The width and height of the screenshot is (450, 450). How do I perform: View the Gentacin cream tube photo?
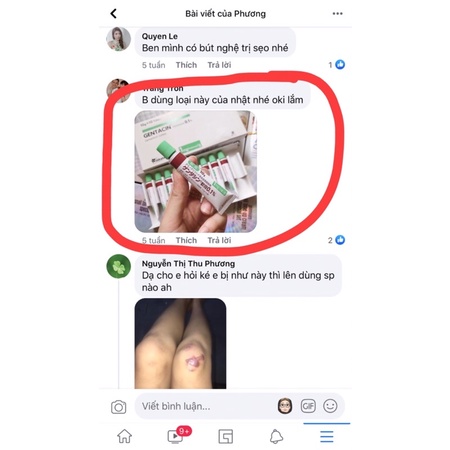pyautogui.click(x=196, y=172)
